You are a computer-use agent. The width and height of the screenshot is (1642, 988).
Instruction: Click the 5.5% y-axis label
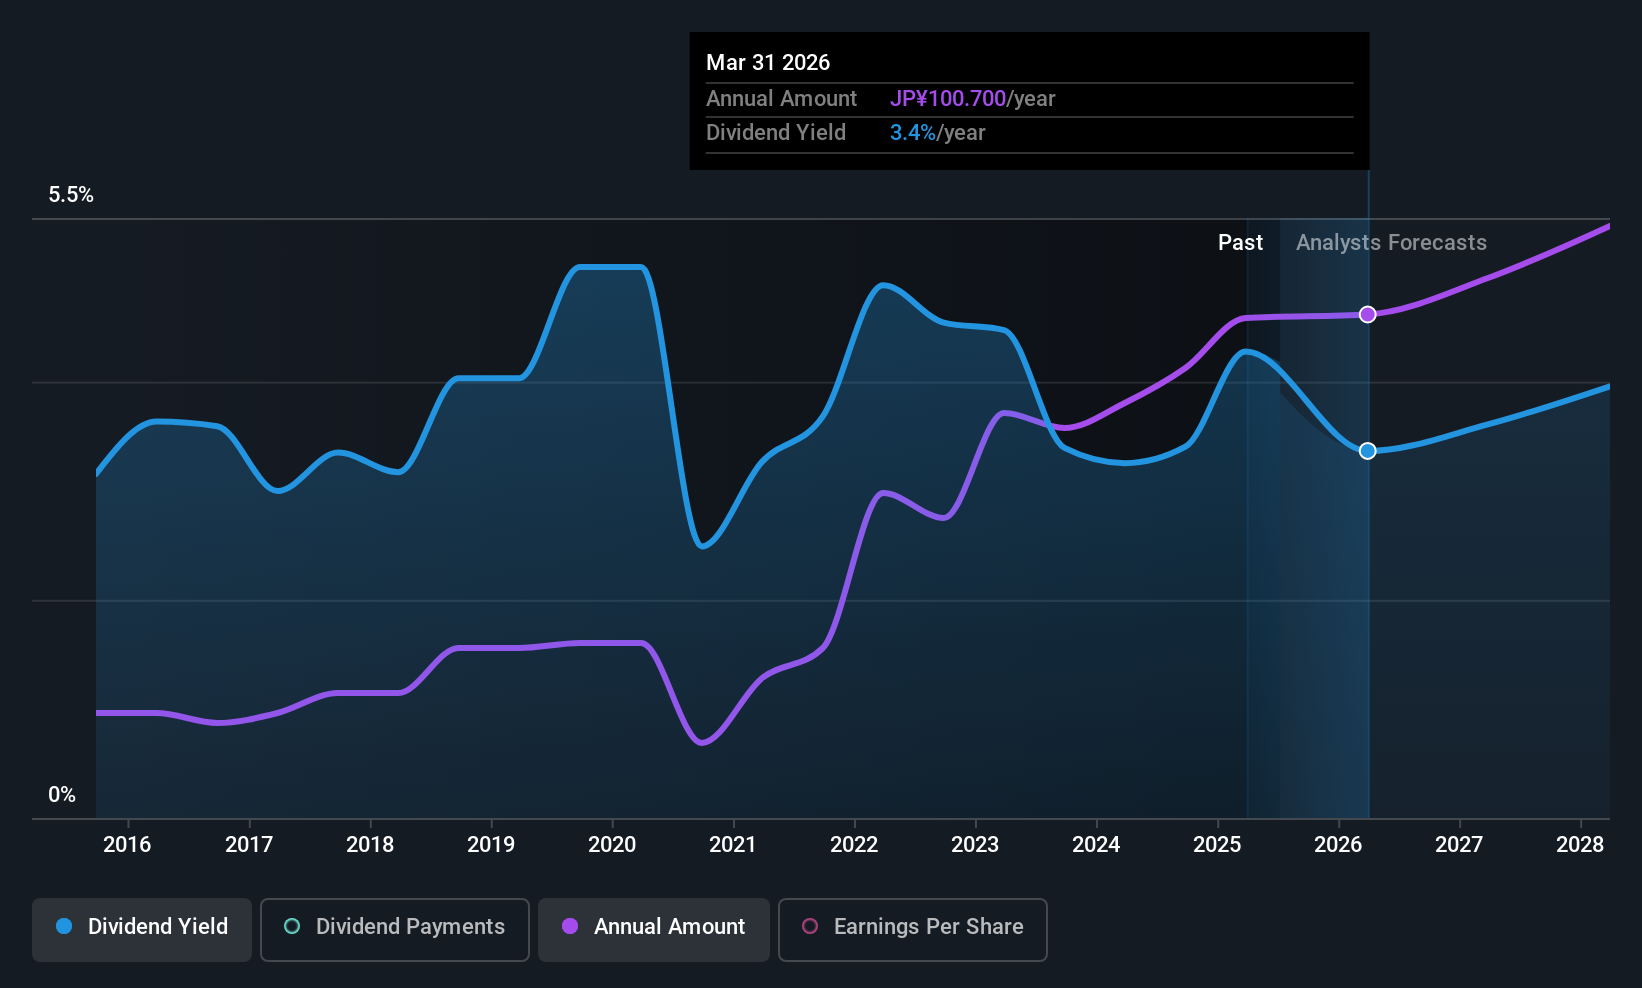coord(71,195)
